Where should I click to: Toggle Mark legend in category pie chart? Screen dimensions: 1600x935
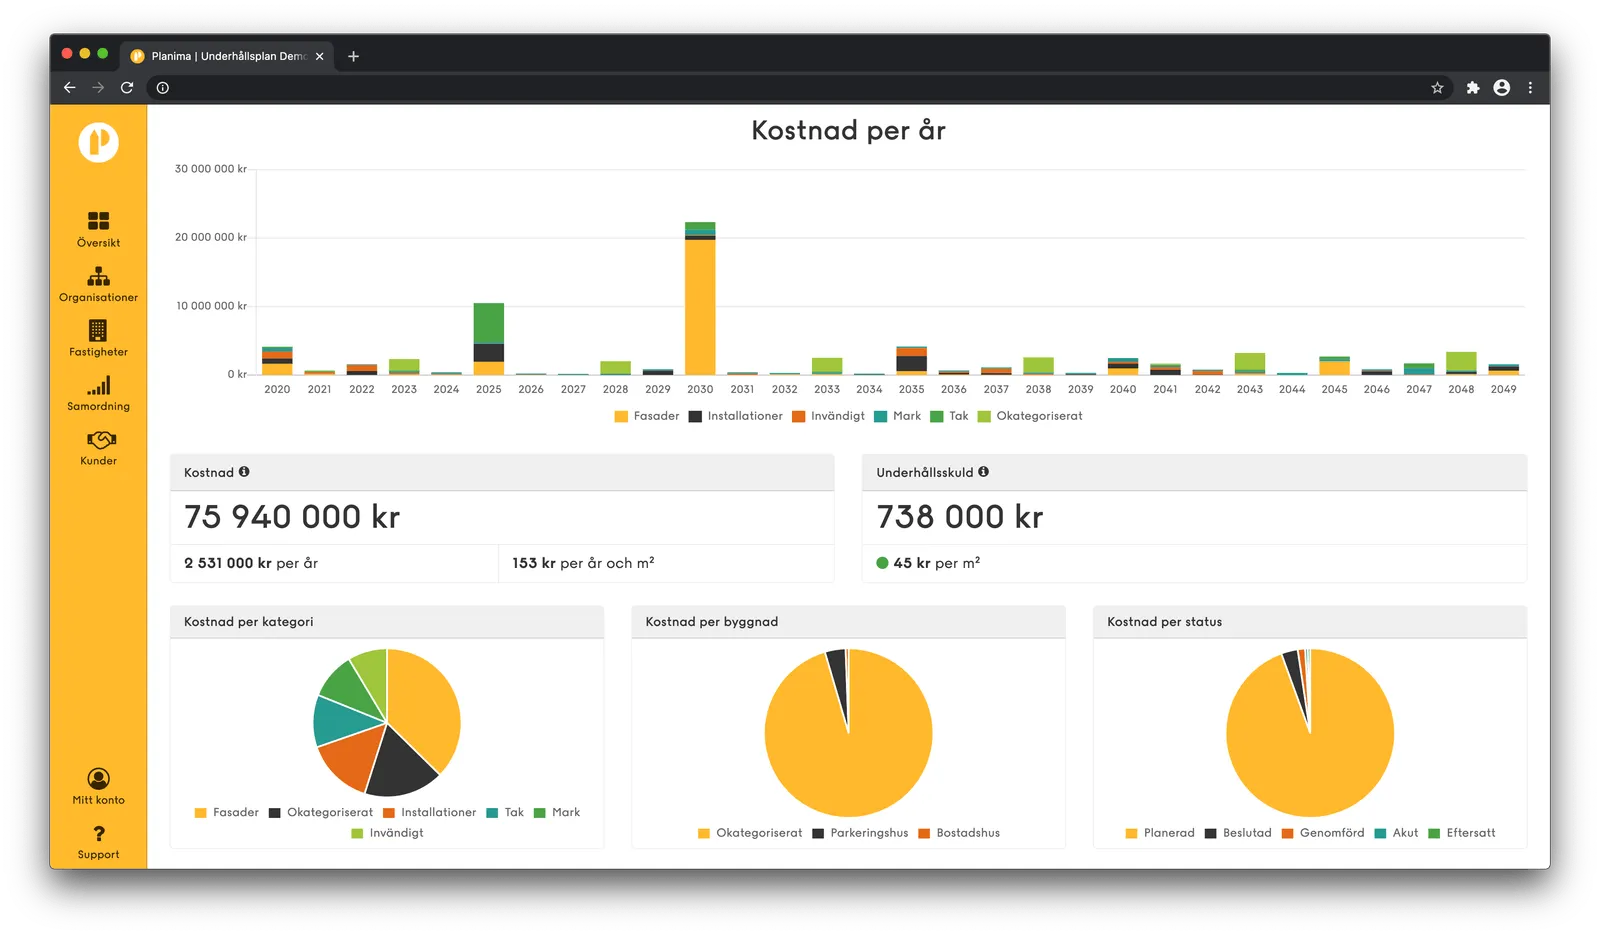(557, 812)
